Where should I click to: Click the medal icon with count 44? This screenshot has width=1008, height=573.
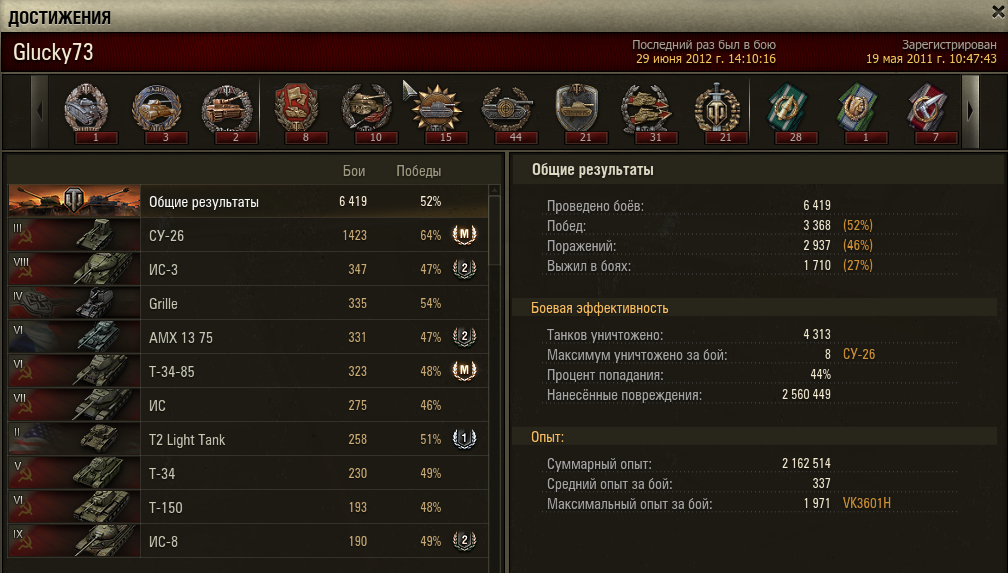[x=508, y=111]
